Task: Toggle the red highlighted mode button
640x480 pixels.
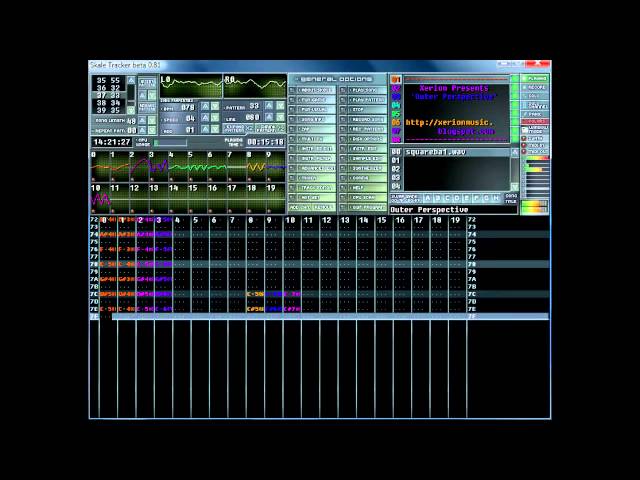Action: point(535,122)
